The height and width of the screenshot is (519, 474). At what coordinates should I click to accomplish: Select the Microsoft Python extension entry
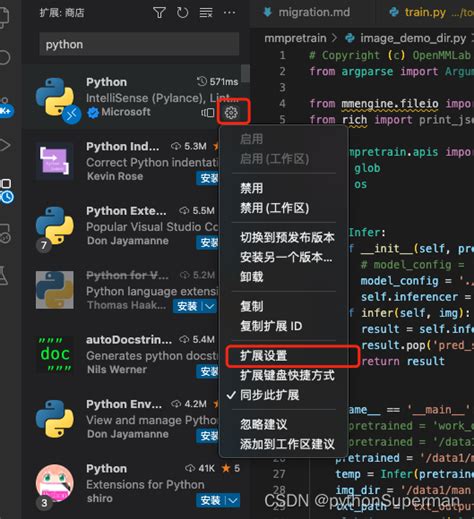136,97
